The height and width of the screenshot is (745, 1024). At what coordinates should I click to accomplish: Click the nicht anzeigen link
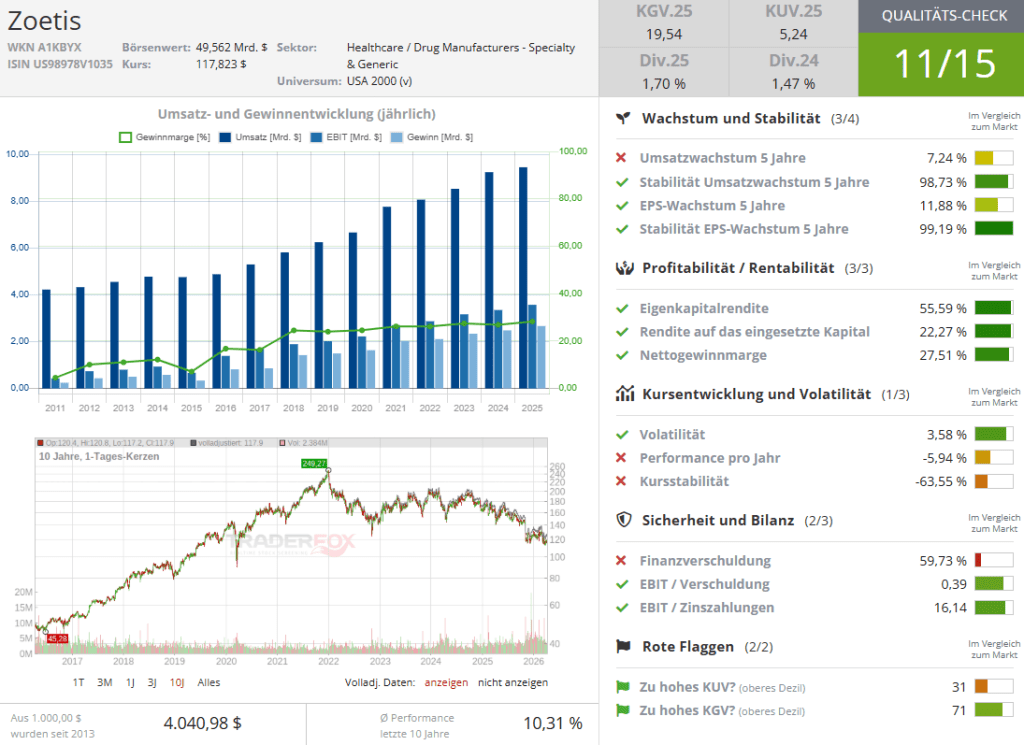click(512, 682)
